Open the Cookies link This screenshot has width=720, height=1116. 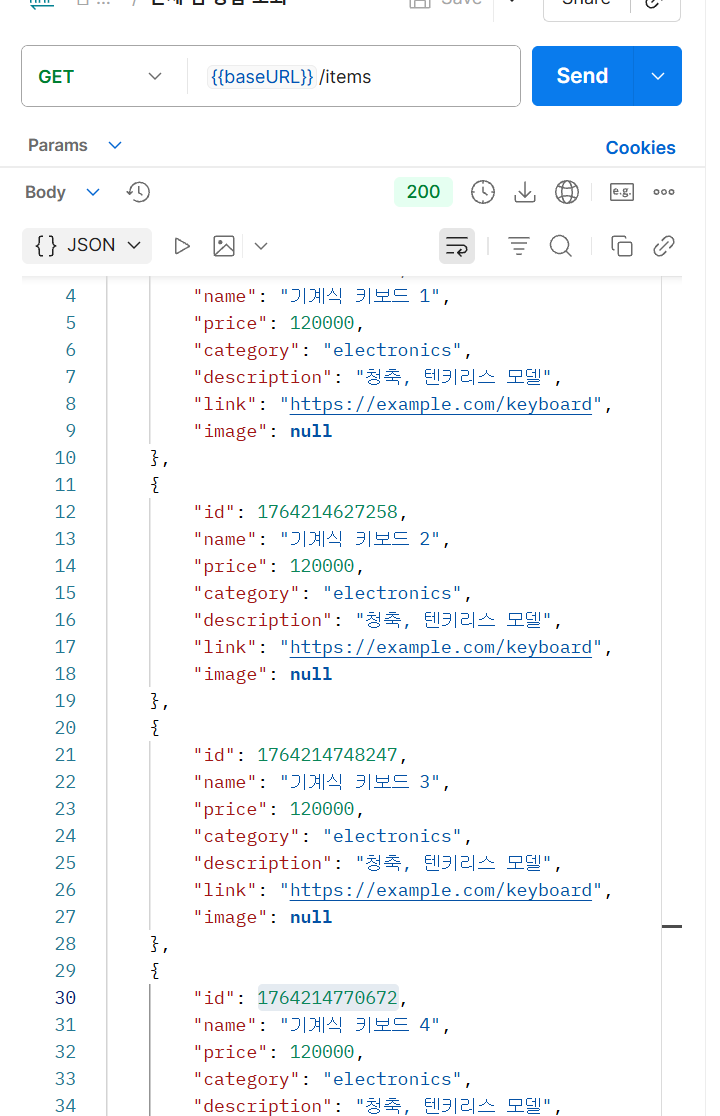click(x=640, y=147)
